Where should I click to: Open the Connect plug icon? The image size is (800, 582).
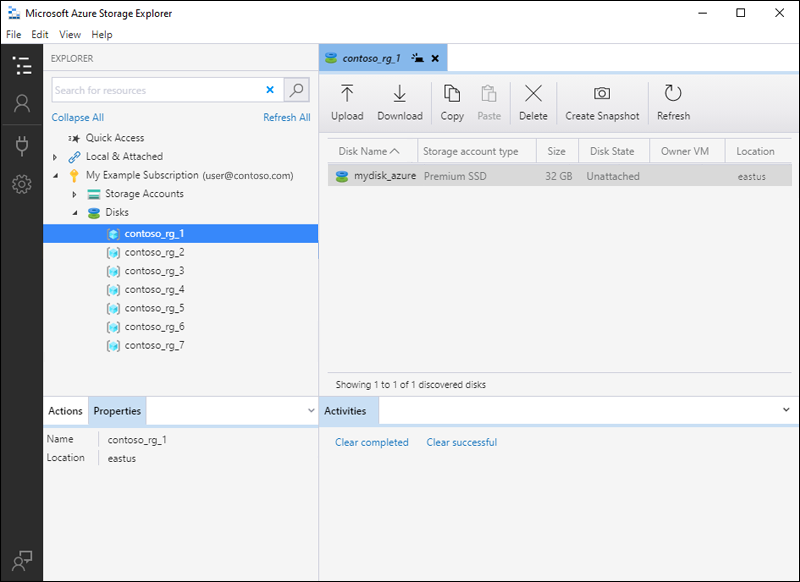tap(22, 146)
